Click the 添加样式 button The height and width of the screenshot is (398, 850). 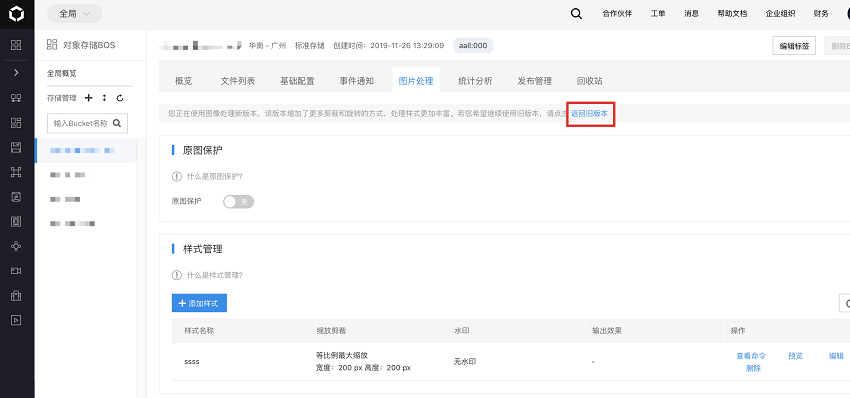199,303
